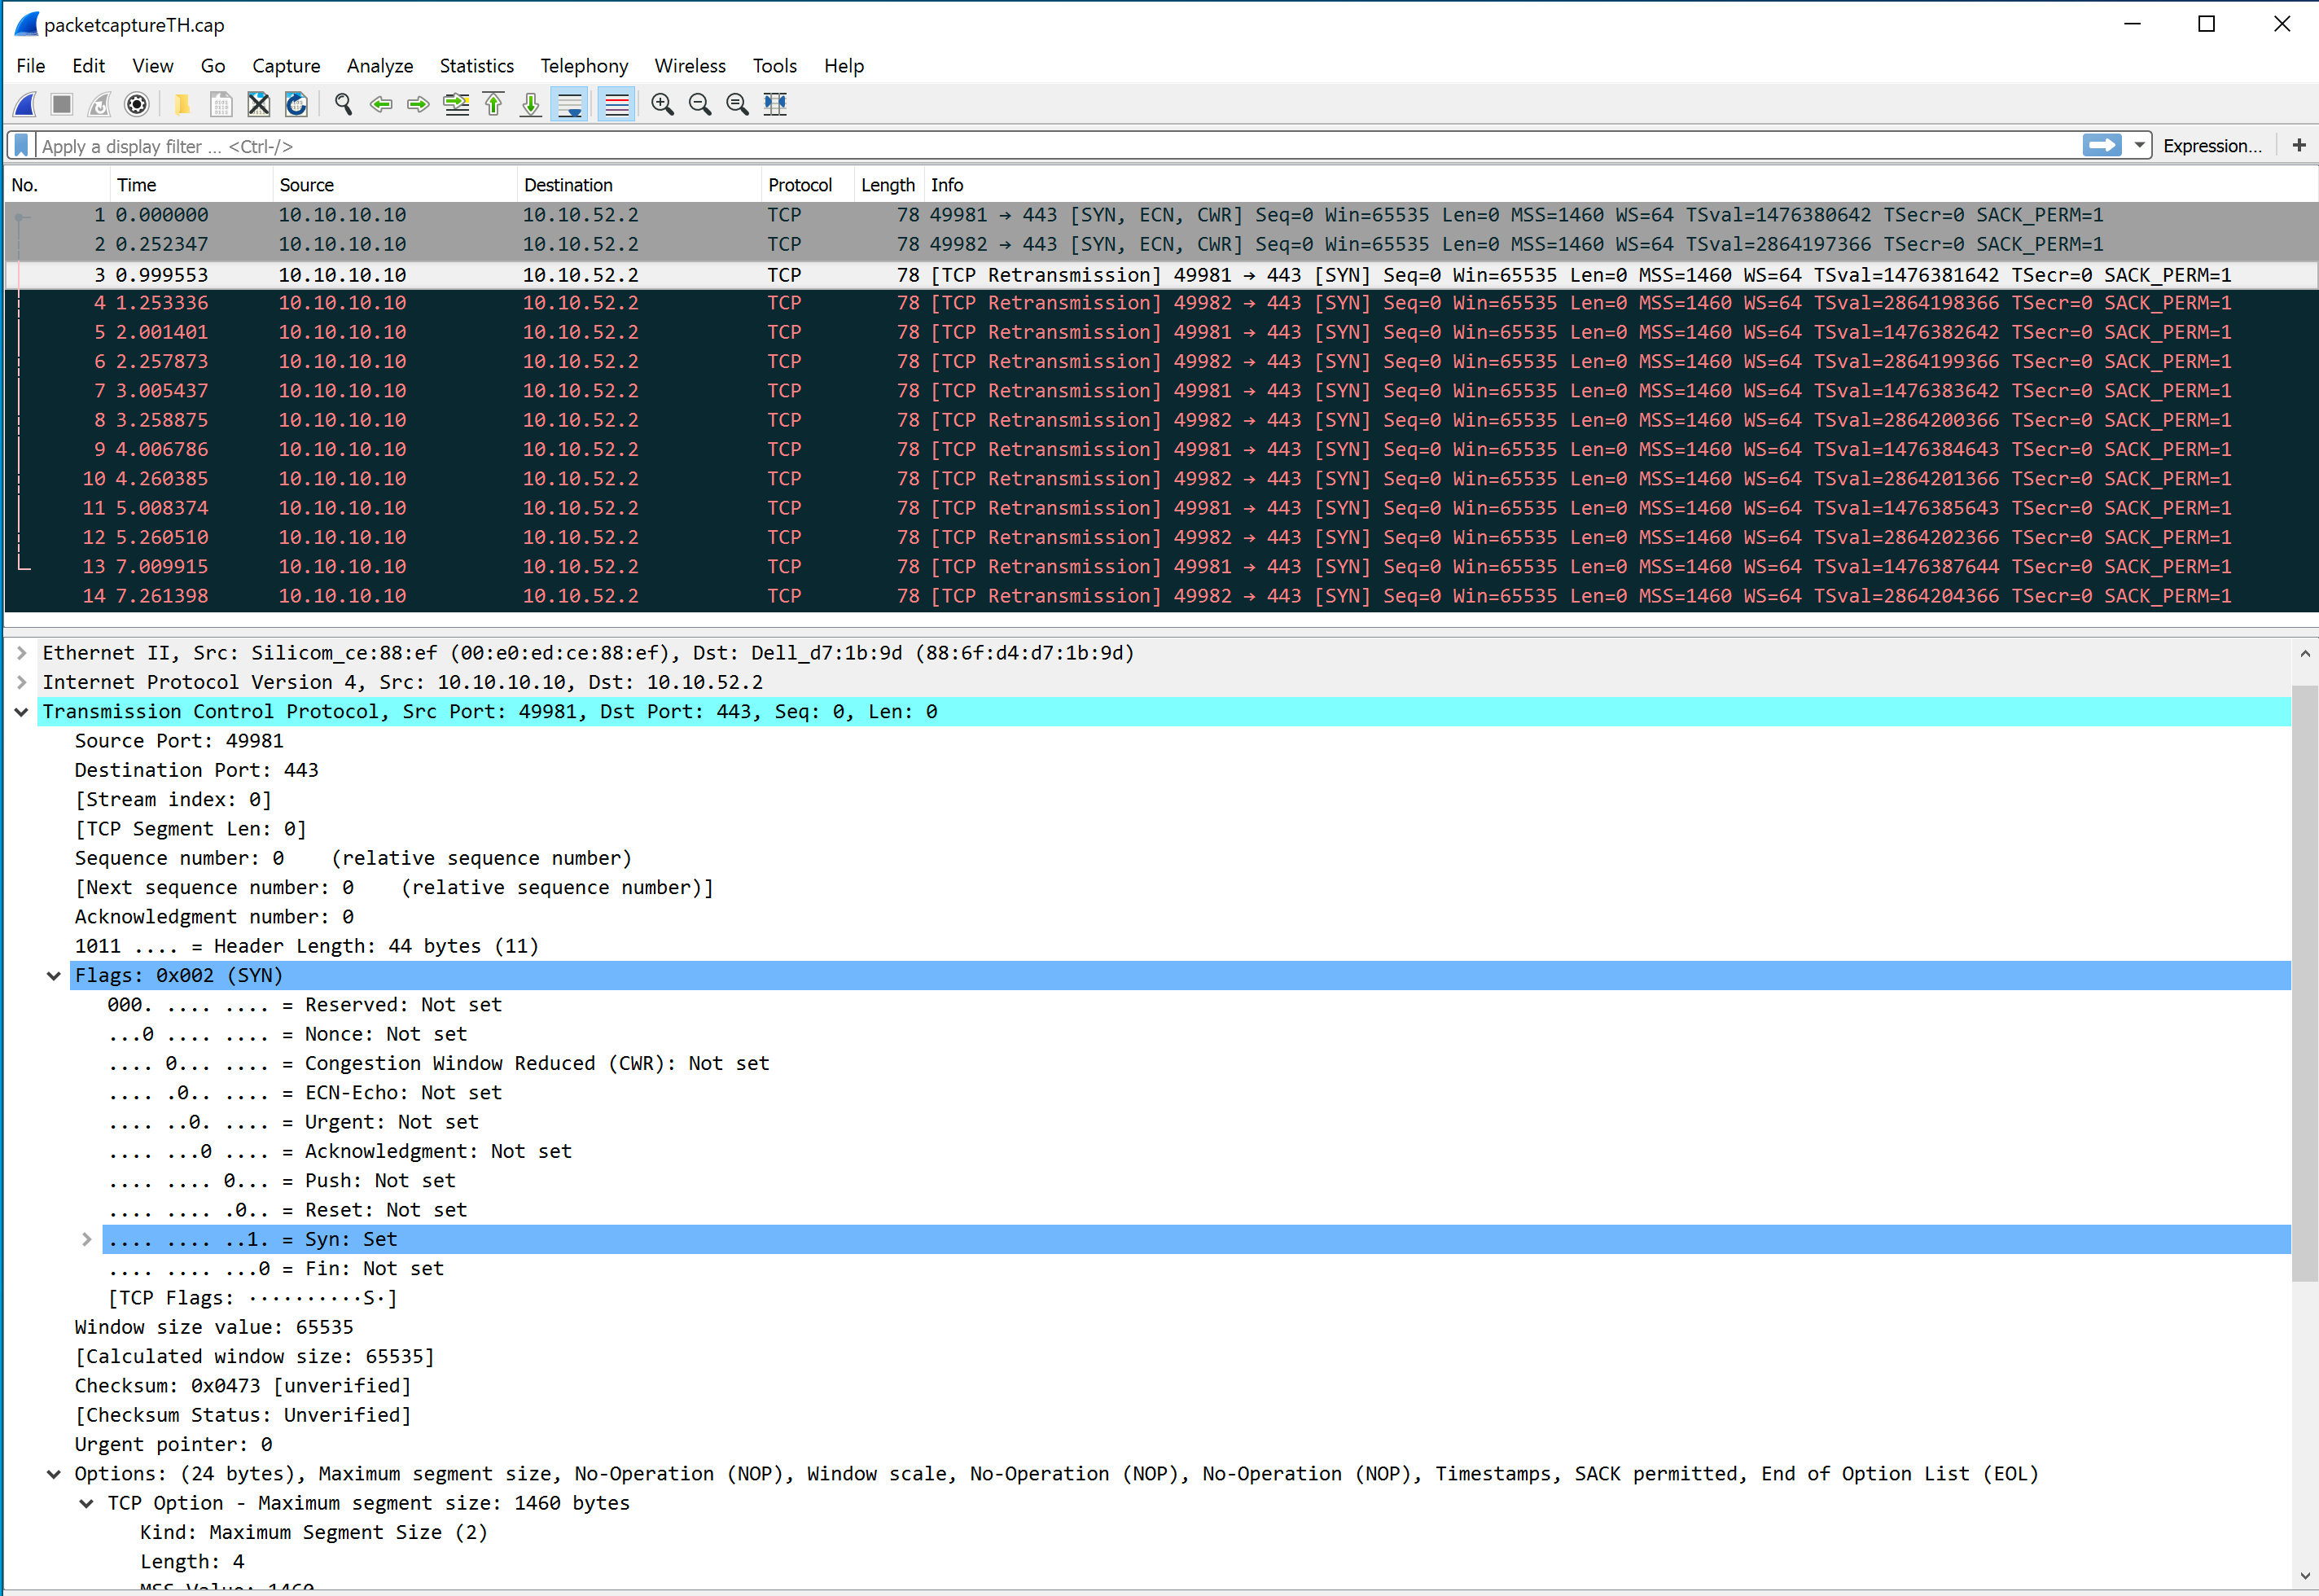Open the Analyze menu
Viewport: 2319px width, 1596px height.
(379, 66)
